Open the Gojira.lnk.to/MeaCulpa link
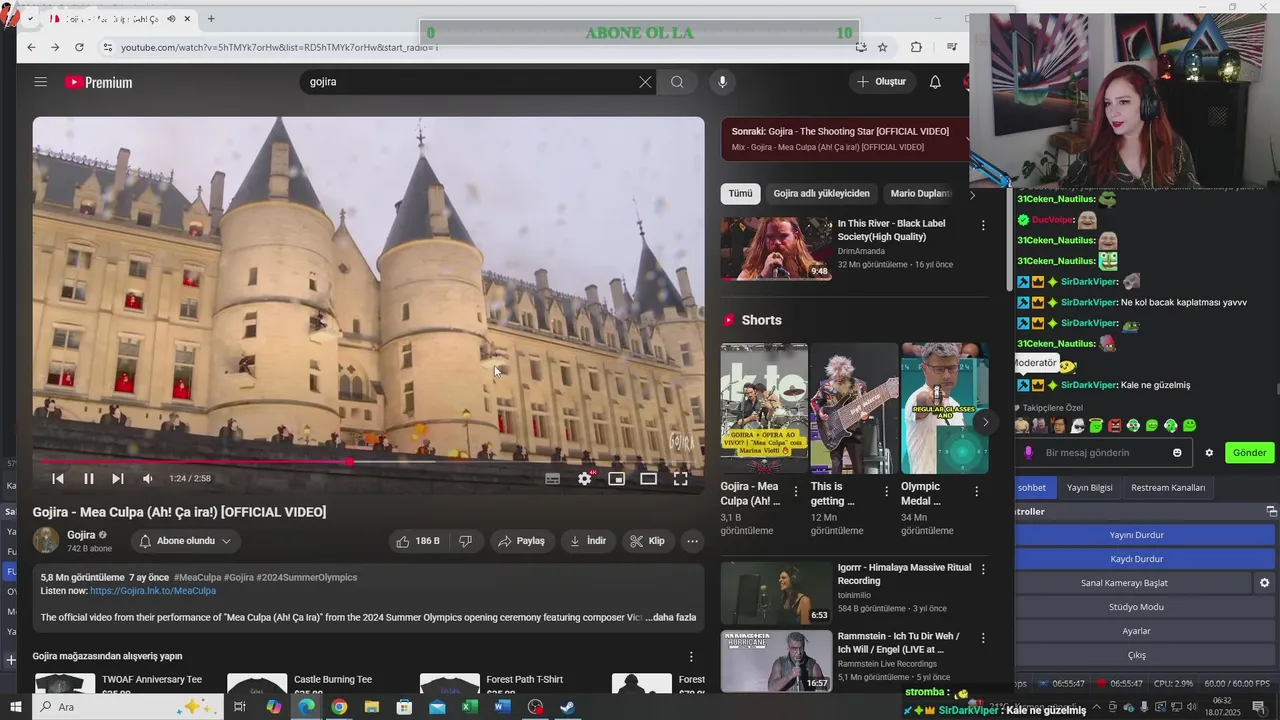This screenshot has height=720, width=1280. 153,591
